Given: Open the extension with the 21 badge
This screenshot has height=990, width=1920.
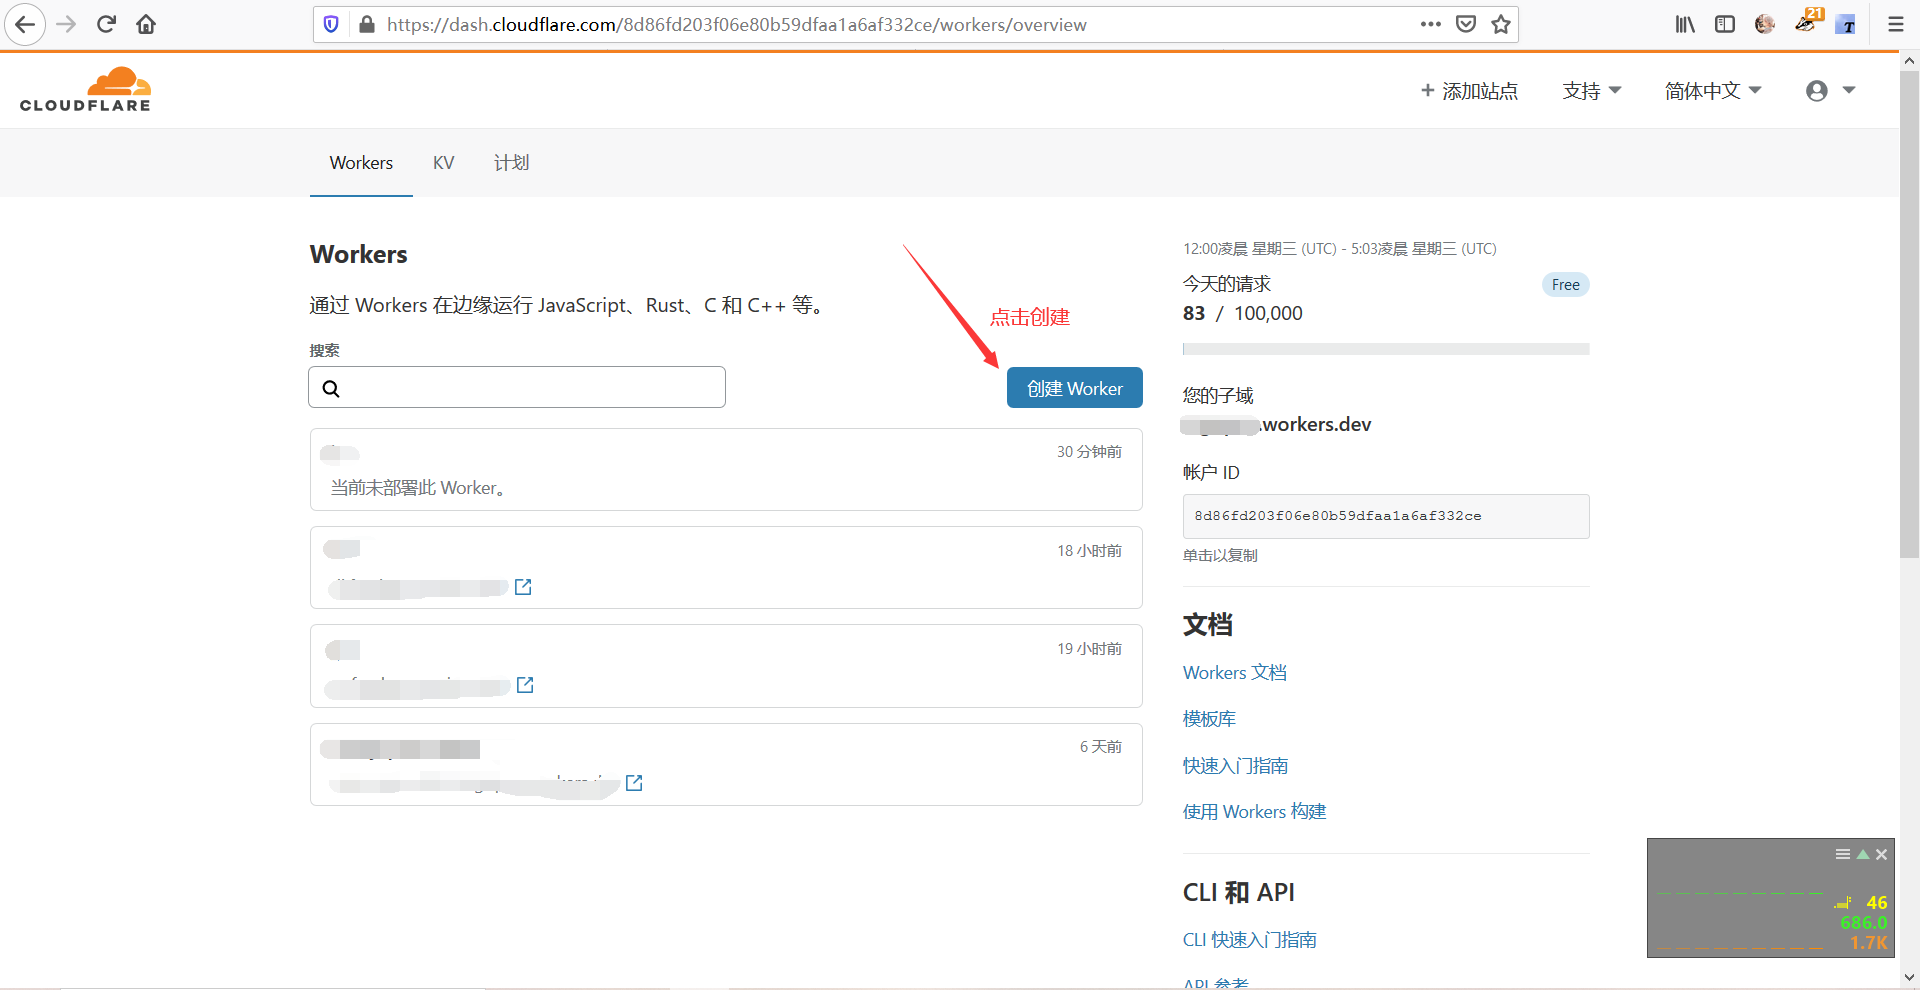Looking at the screenshot, I should 1808,22.
